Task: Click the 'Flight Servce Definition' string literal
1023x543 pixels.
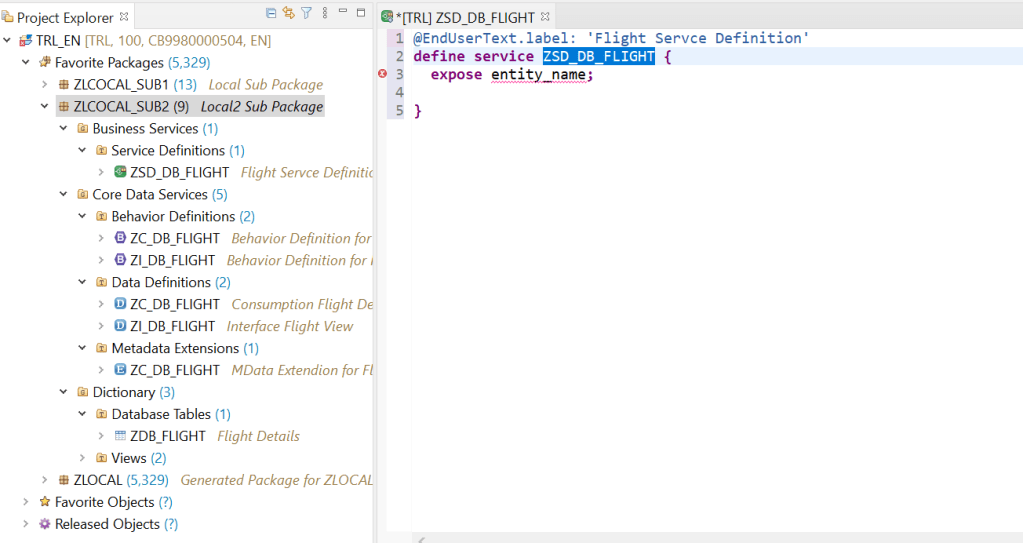Action: (697, 38)
